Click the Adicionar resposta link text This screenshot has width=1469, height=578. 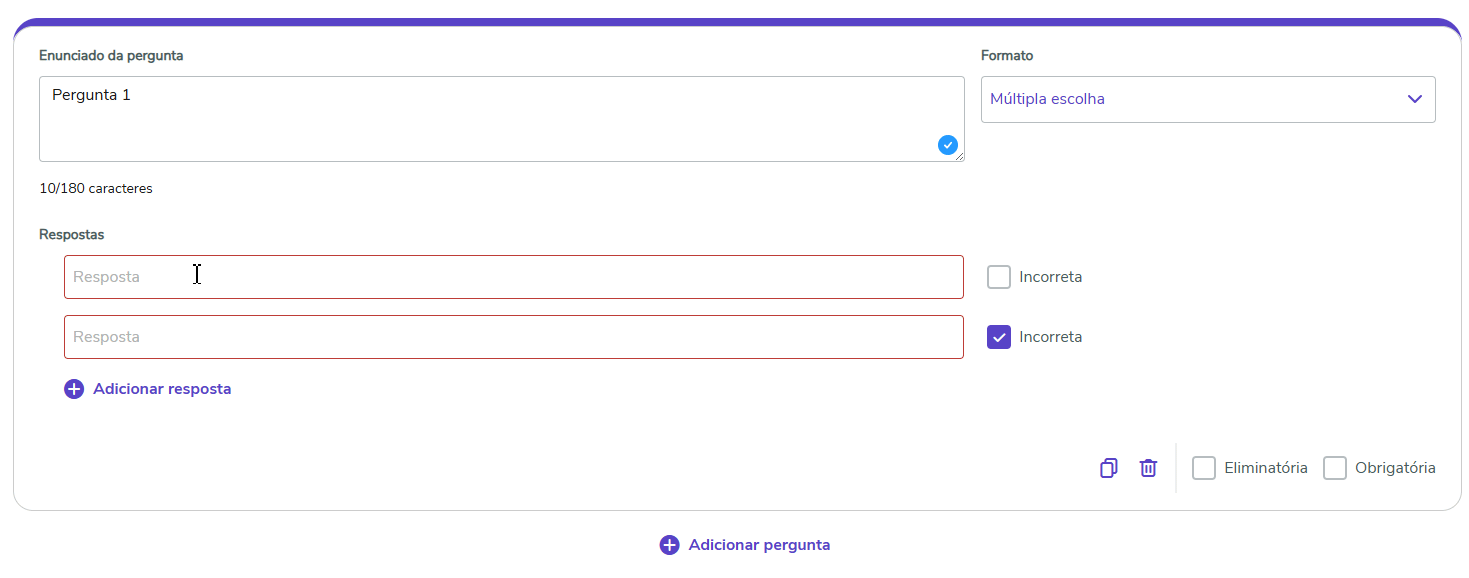(x=162, y=389)
